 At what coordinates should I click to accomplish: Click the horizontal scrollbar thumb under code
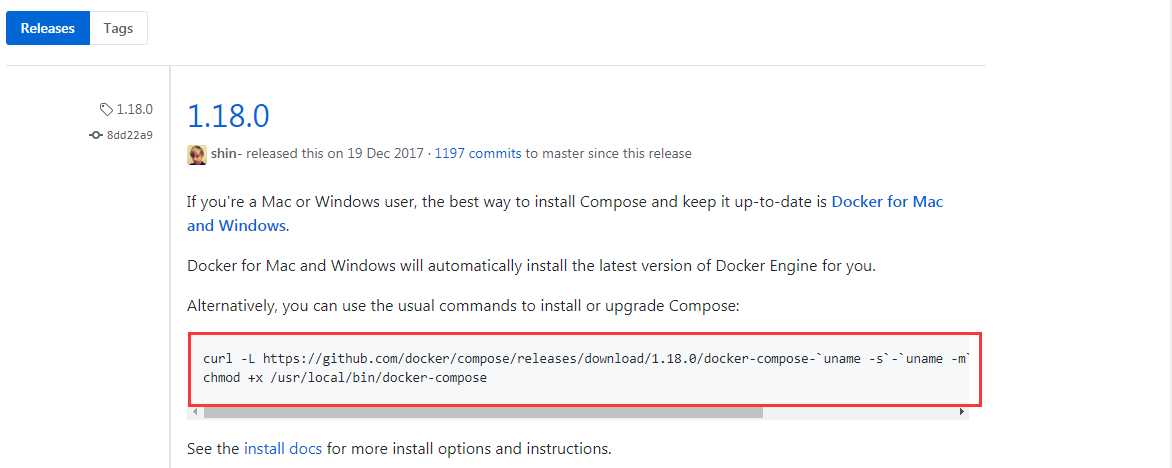pos(483,412)
